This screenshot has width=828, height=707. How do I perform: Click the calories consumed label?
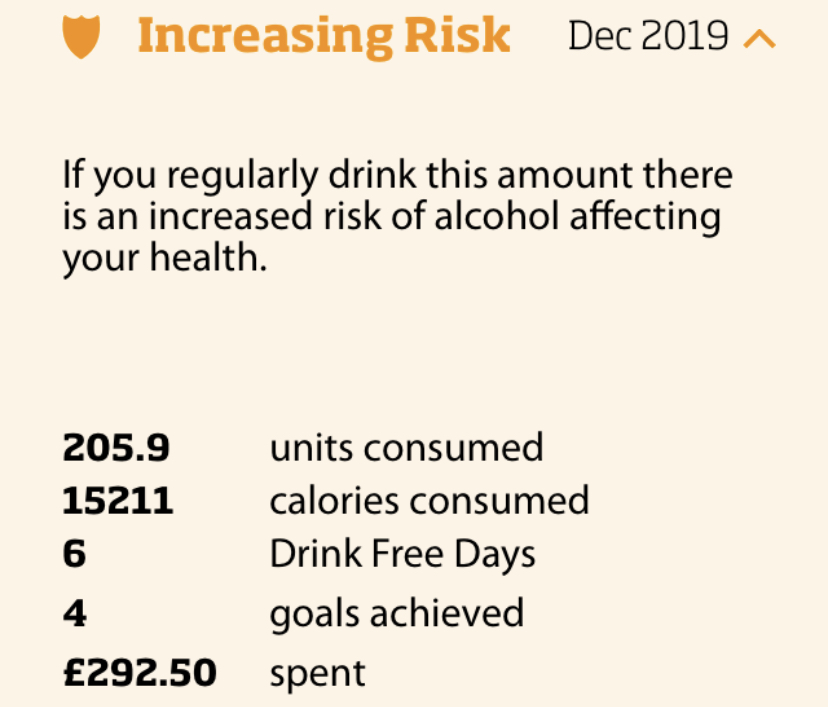click(x=429, y=501)
